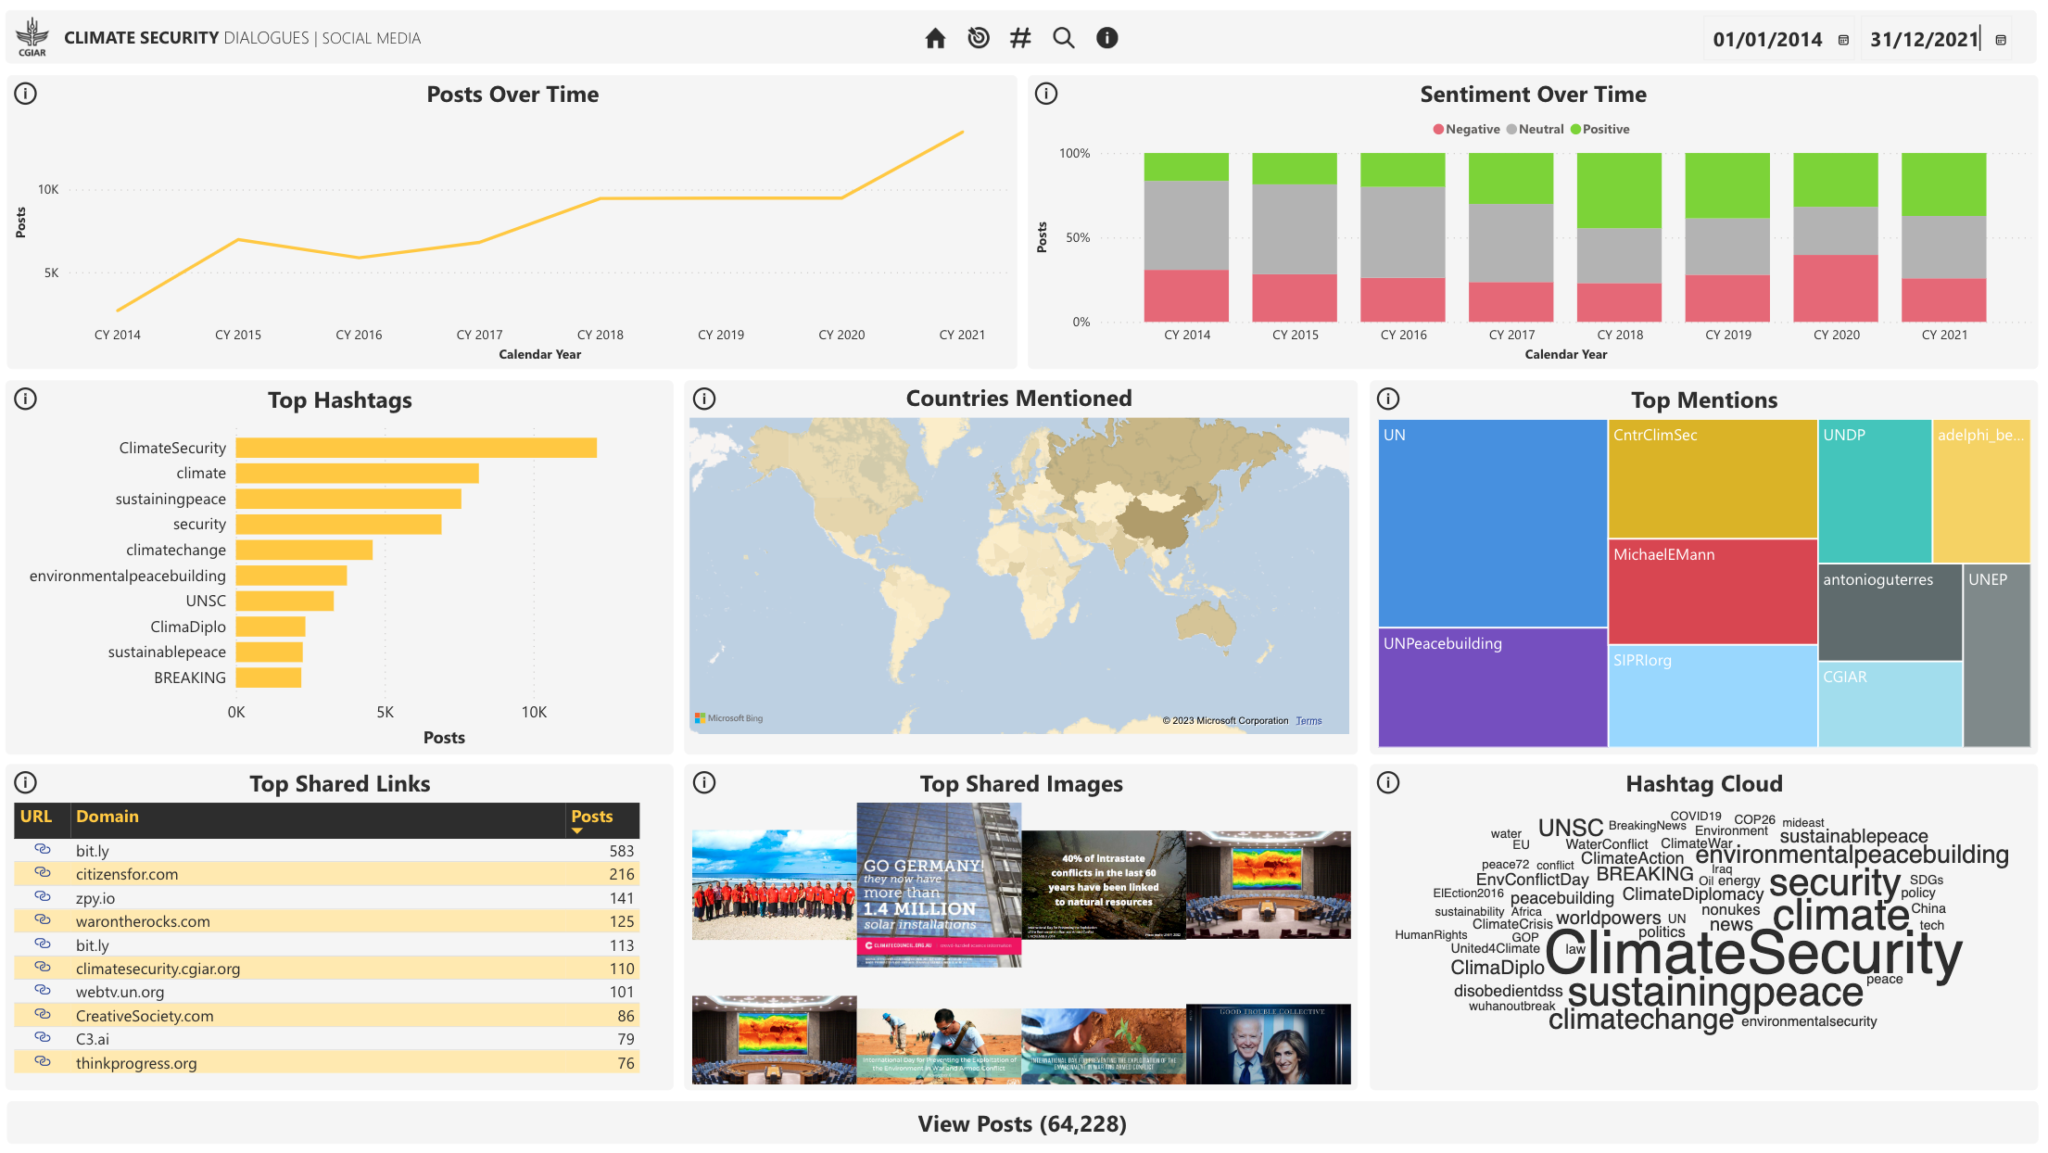Open the Terms link on map
Viewport: 2048px width, 1153px height.
click(1308, 720)
